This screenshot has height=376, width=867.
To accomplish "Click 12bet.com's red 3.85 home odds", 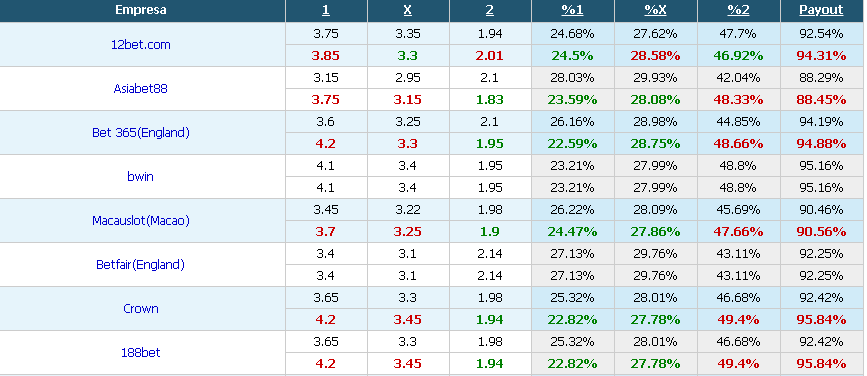I will pyautogui.click(x=325, y=56).
